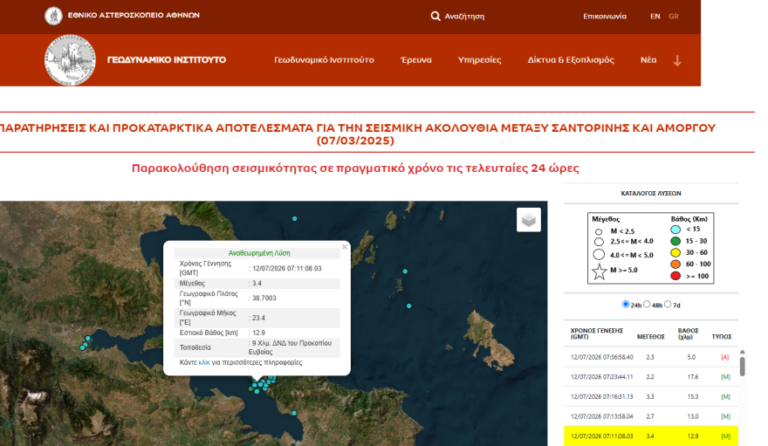Open the Δίκτυα & Εξοπλισμός menu

coord(571,60)
